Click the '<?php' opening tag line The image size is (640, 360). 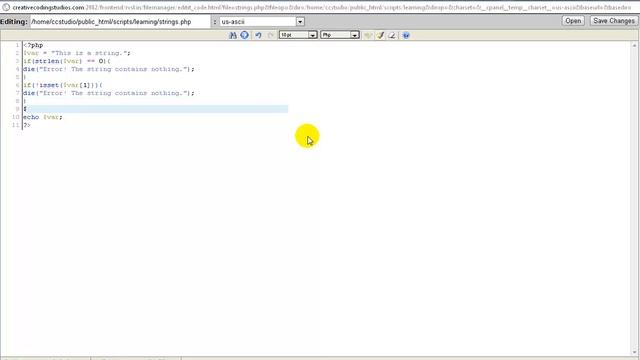point(33,45)
